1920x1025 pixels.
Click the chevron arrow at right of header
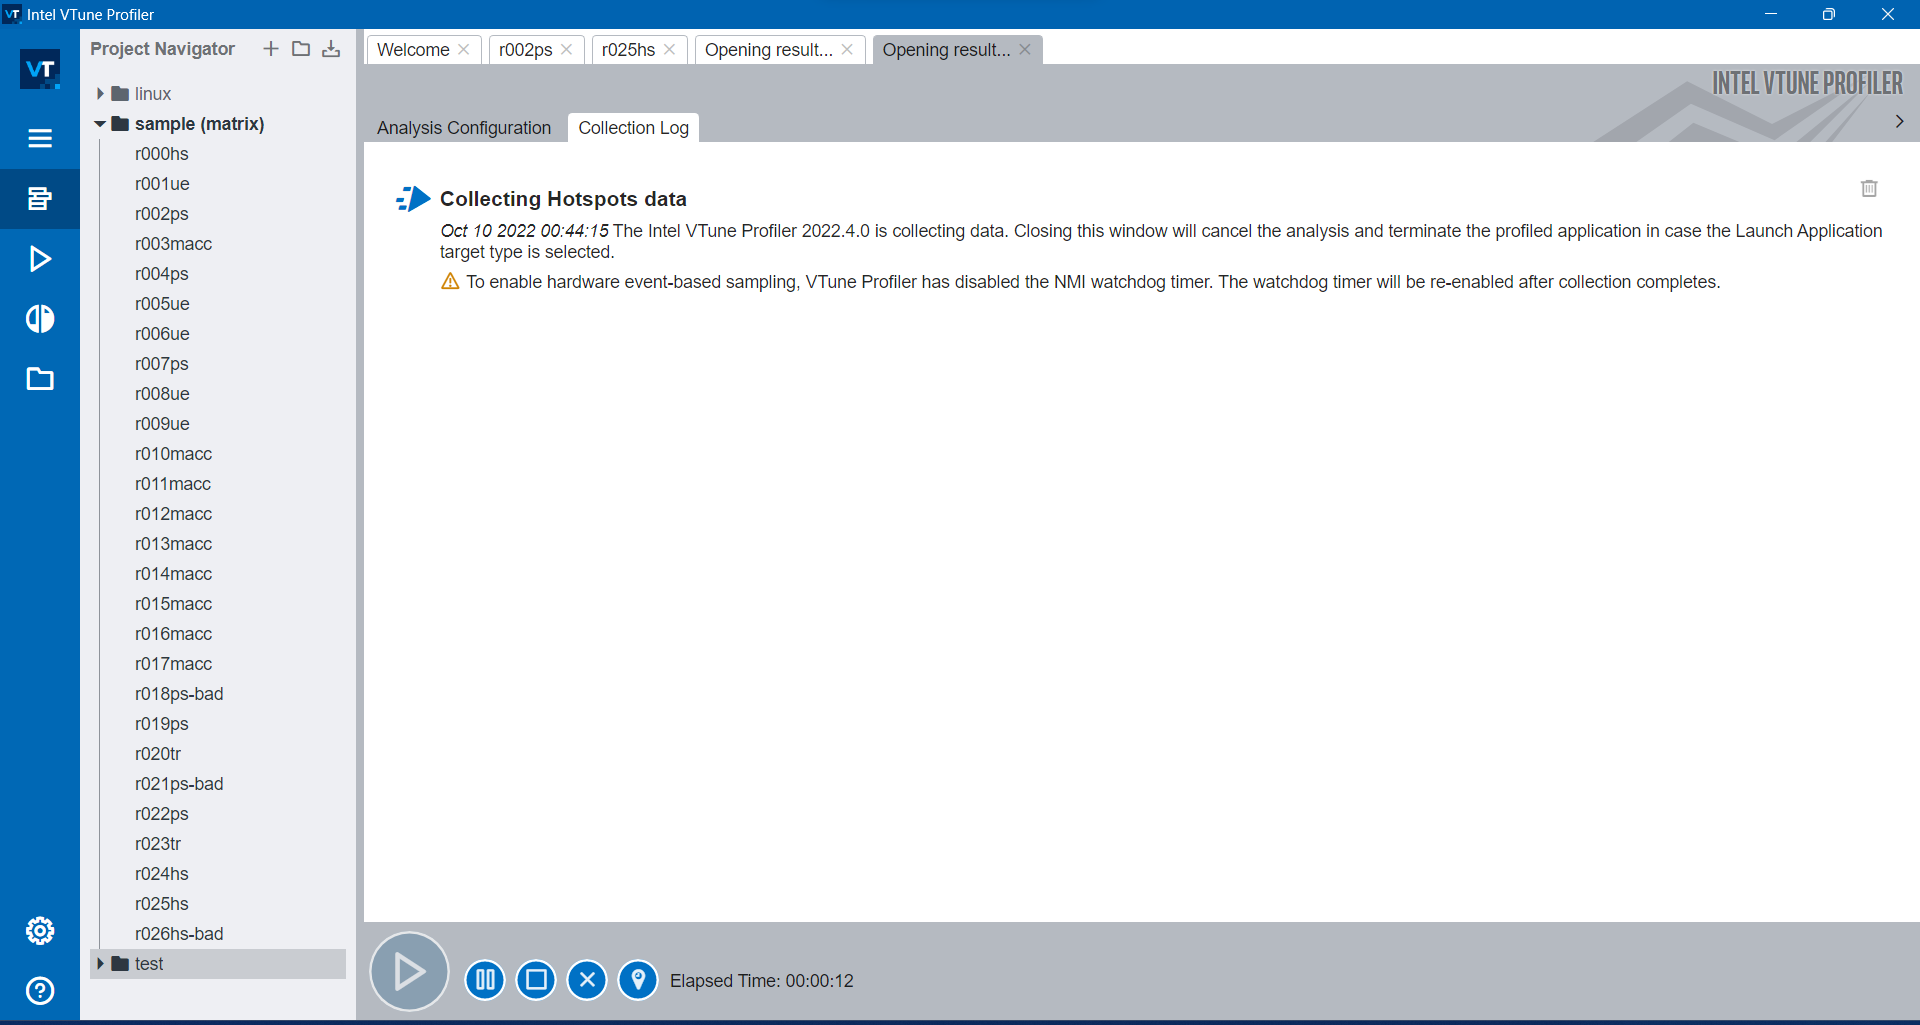tap(1899, 121)
